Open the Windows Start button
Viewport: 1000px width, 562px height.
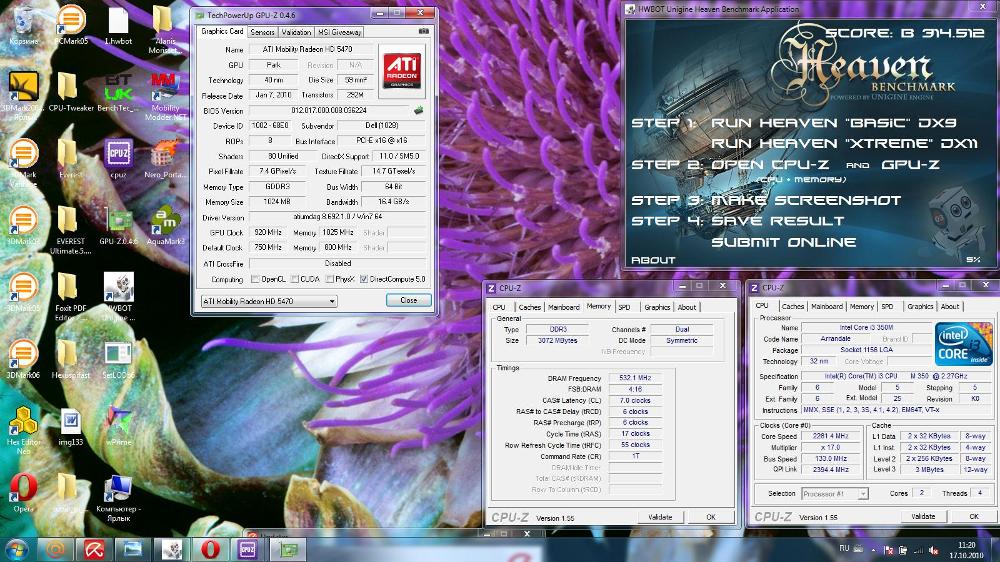point(15,549)
